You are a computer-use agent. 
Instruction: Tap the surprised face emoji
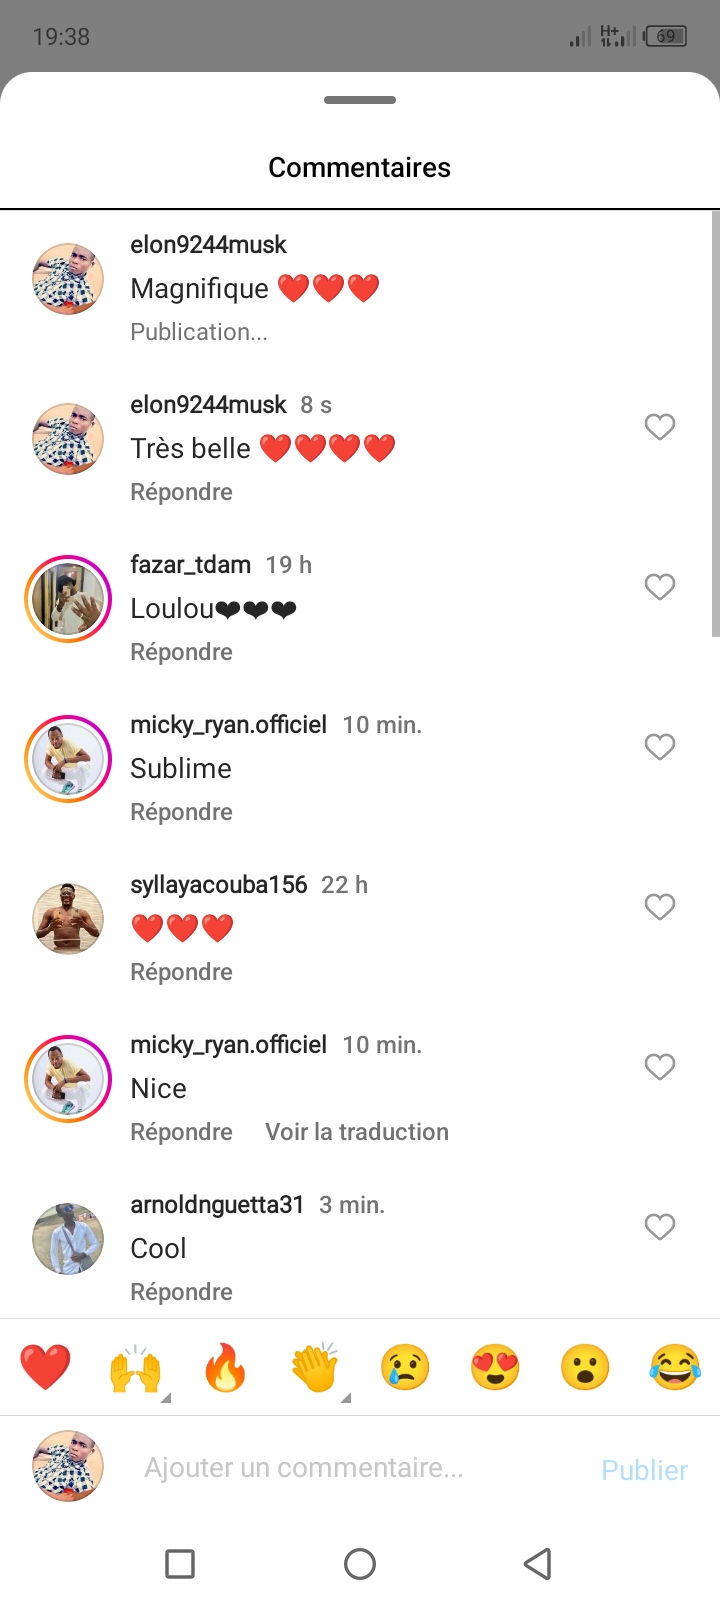[585, 1367]
